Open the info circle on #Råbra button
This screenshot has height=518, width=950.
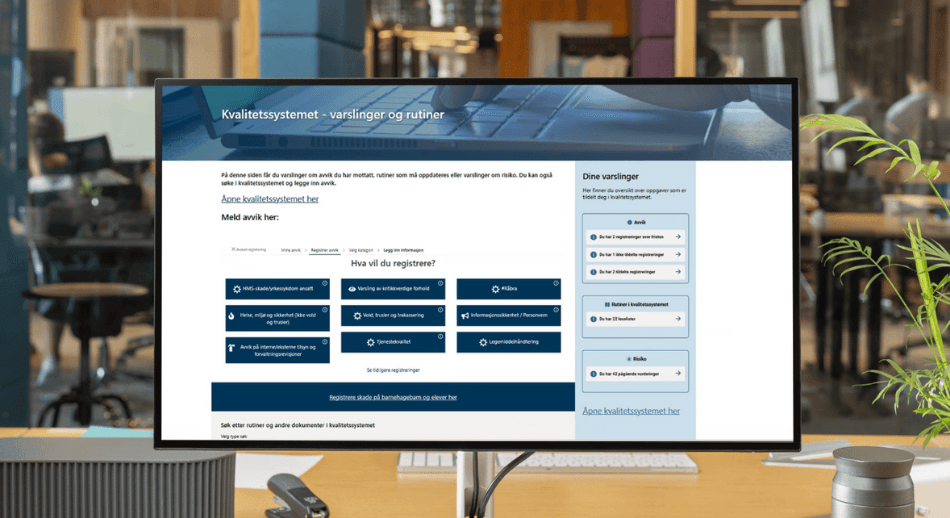tap(556, 283)
